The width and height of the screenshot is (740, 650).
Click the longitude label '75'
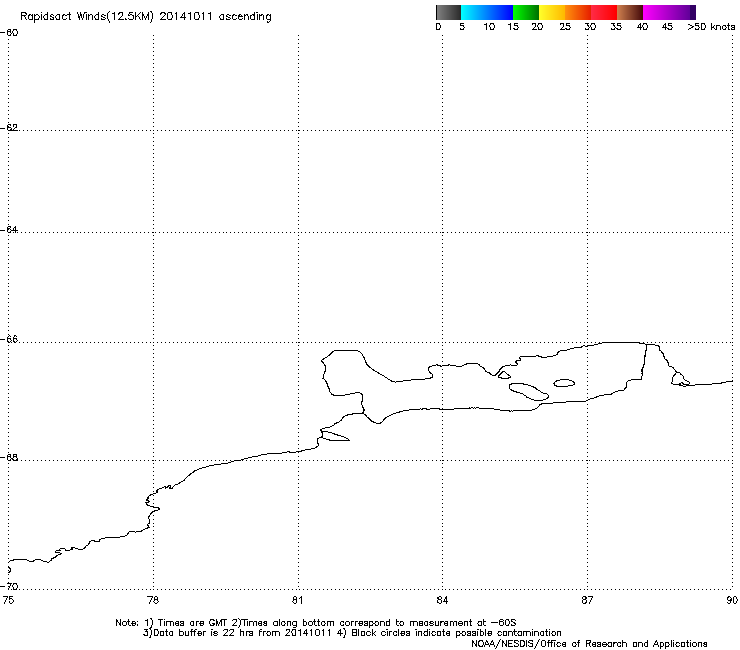pyautogui.click(x=8, y=600)
